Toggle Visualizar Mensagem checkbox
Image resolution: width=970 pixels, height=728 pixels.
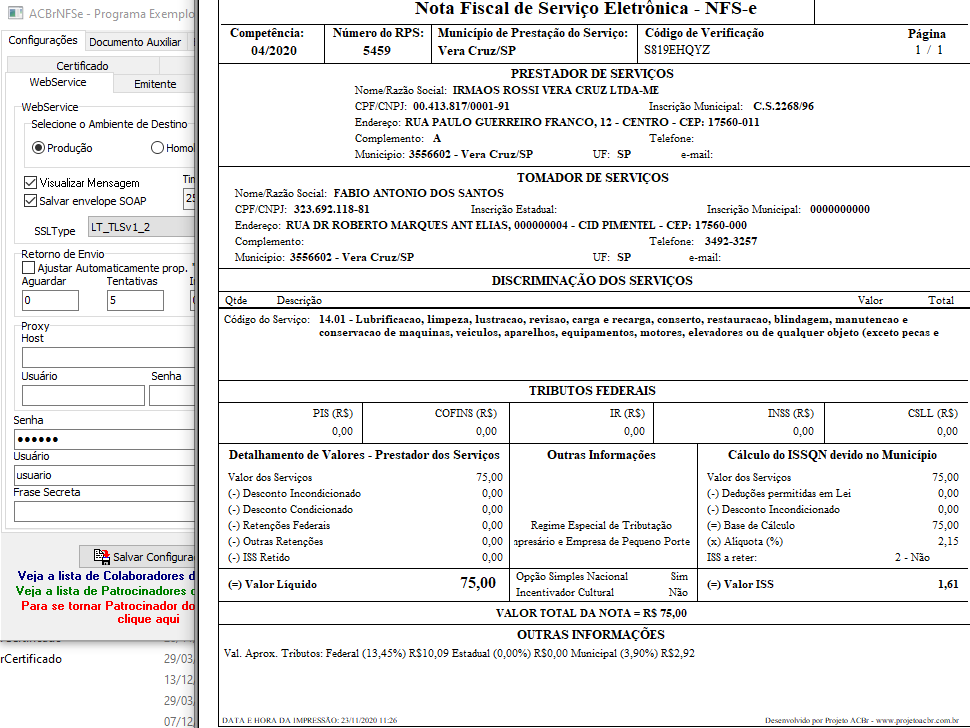30,182
